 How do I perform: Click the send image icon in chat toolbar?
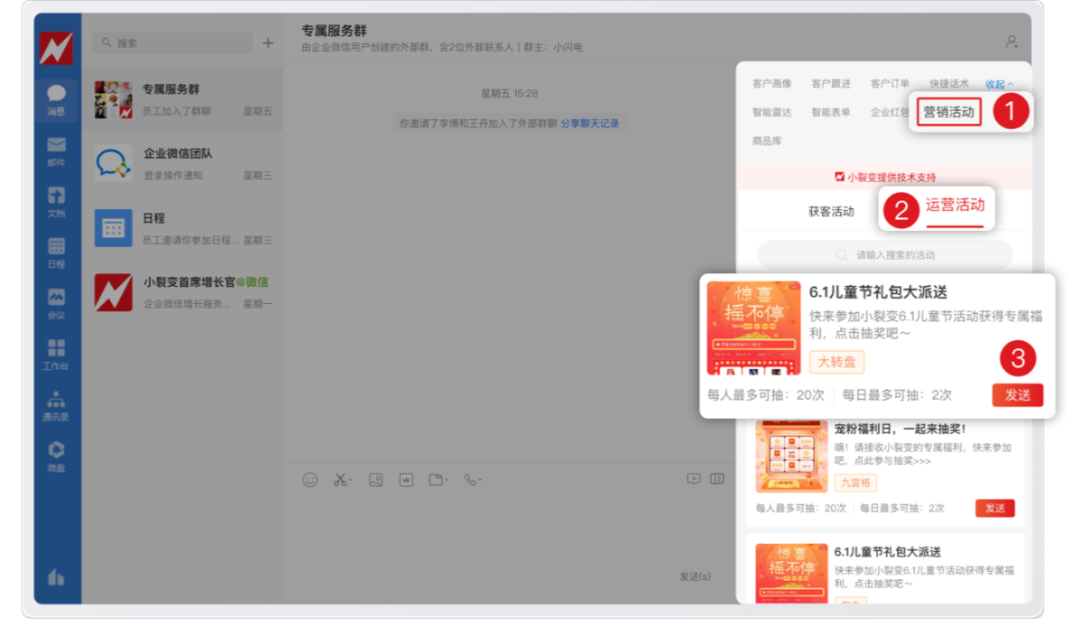pos(375,479)
